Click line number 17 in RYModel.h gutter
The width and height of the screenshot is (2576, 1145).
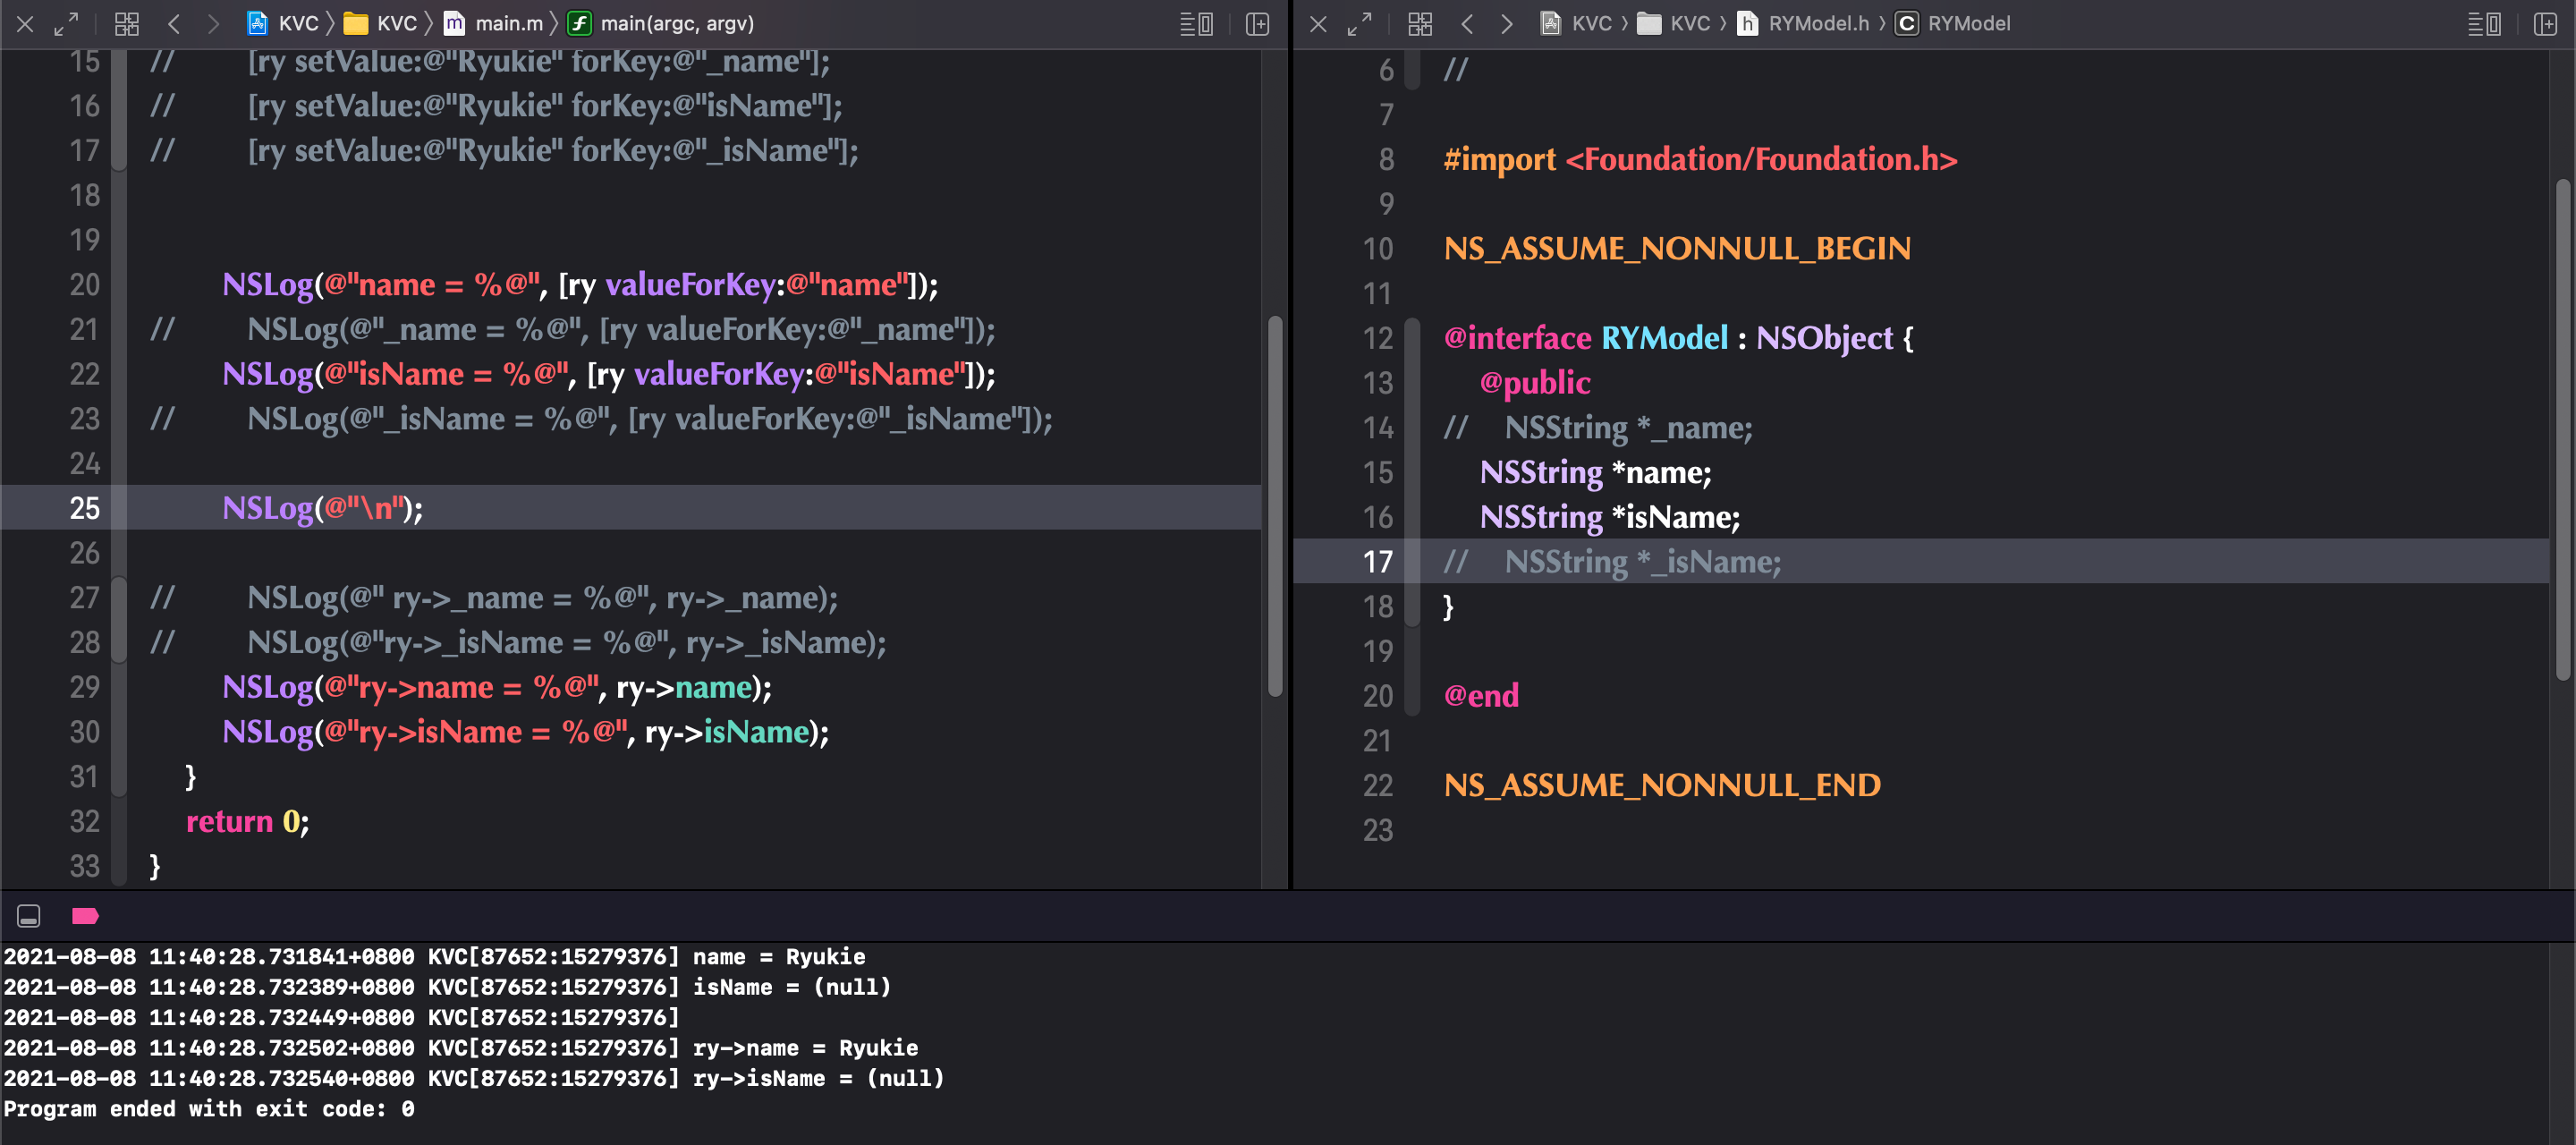coord(1378,562)
